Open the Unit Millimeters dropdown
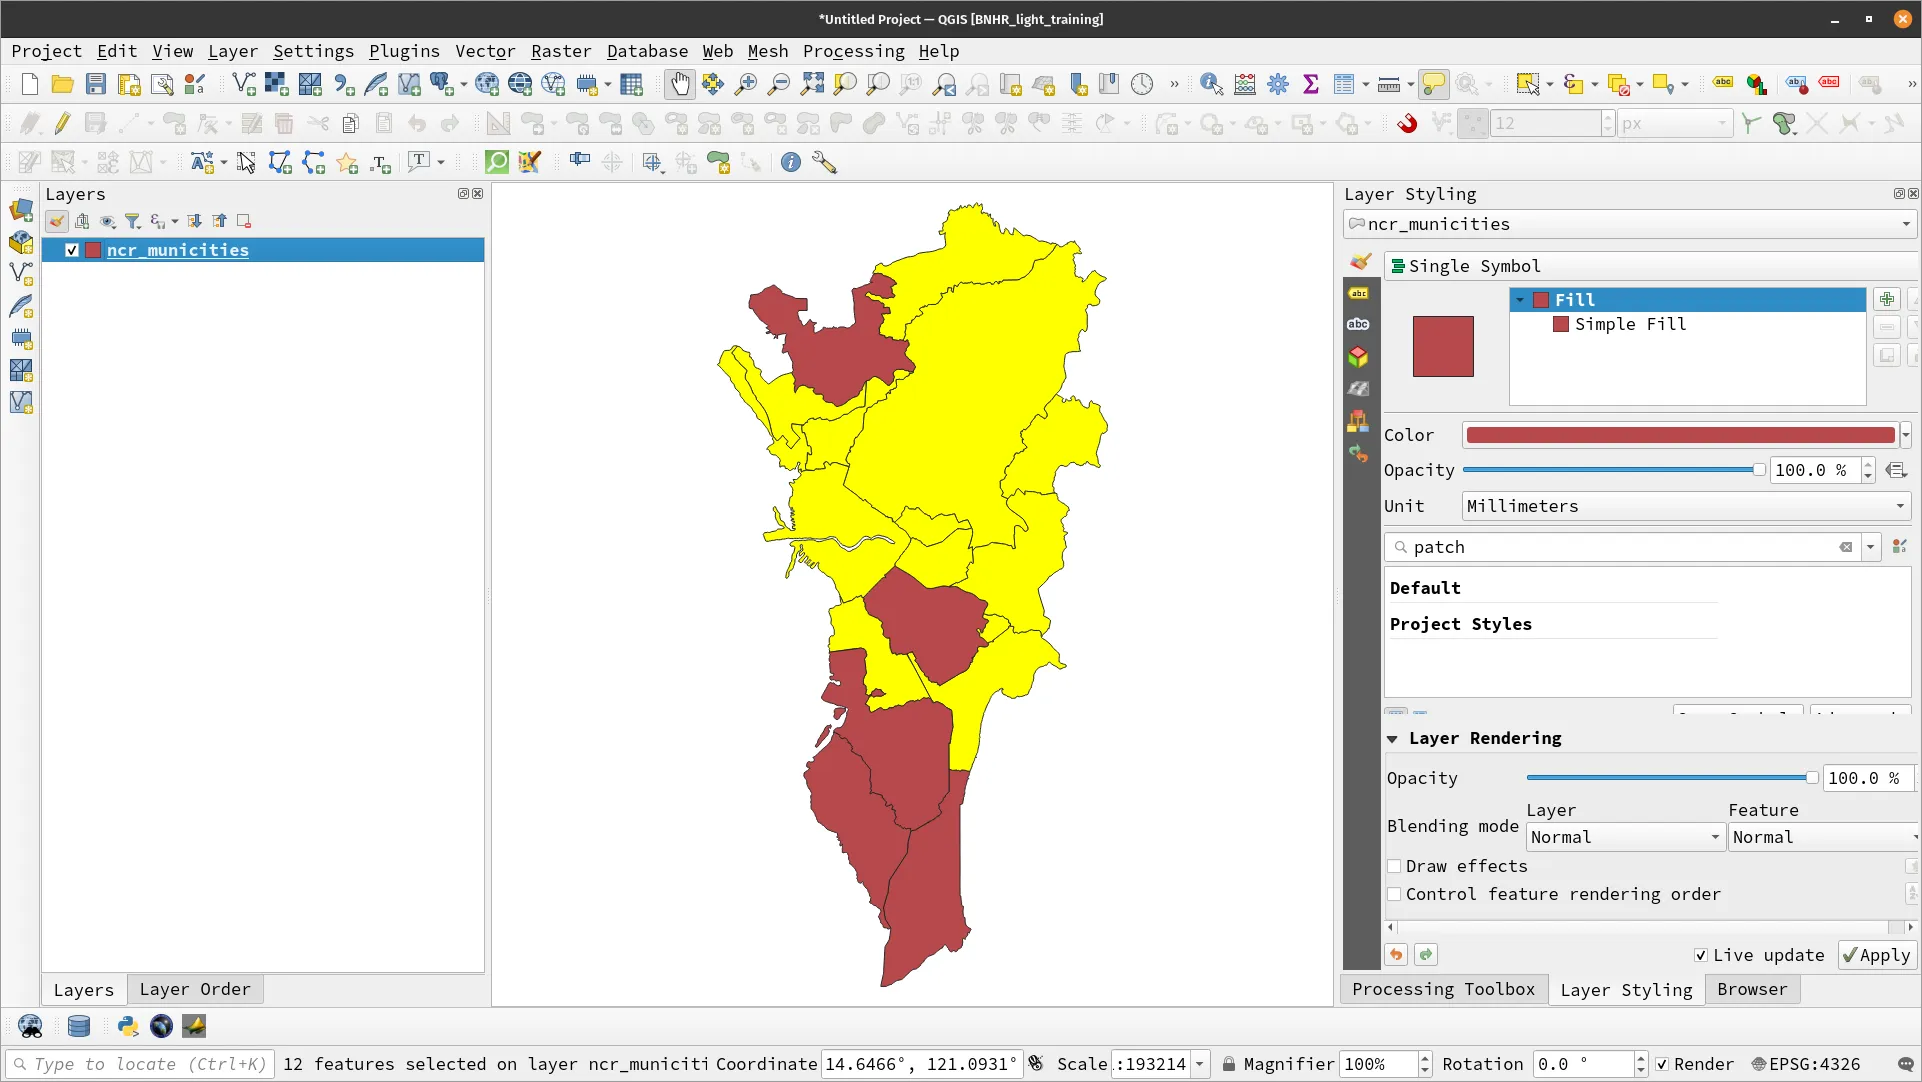This screenshot has width=1922, height=1082. (x=1686, y=506)
